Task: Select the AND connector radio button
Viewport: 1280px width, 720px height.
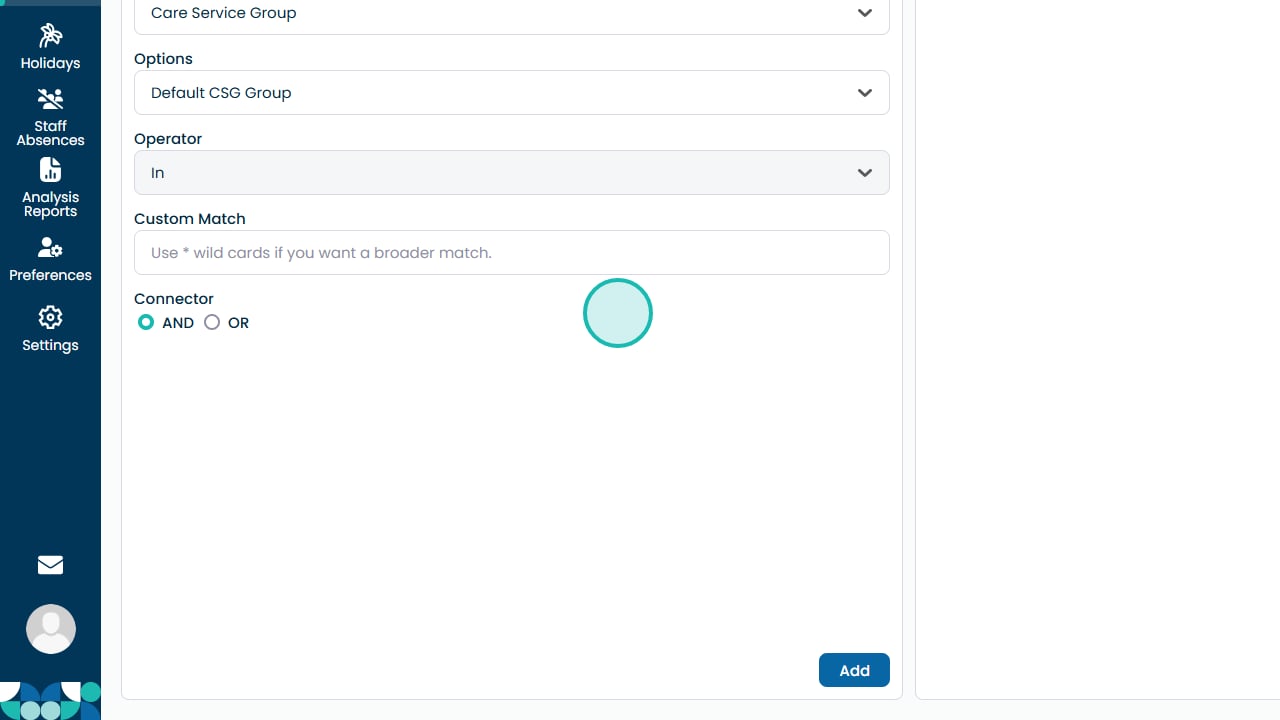Action: click(146, 323)
